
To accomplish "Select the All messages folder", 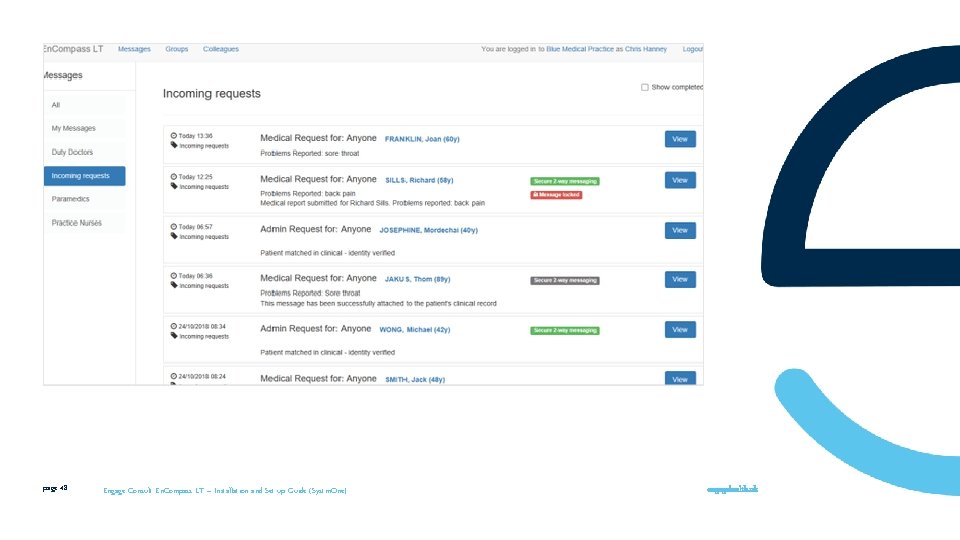I will coord(84,105).
